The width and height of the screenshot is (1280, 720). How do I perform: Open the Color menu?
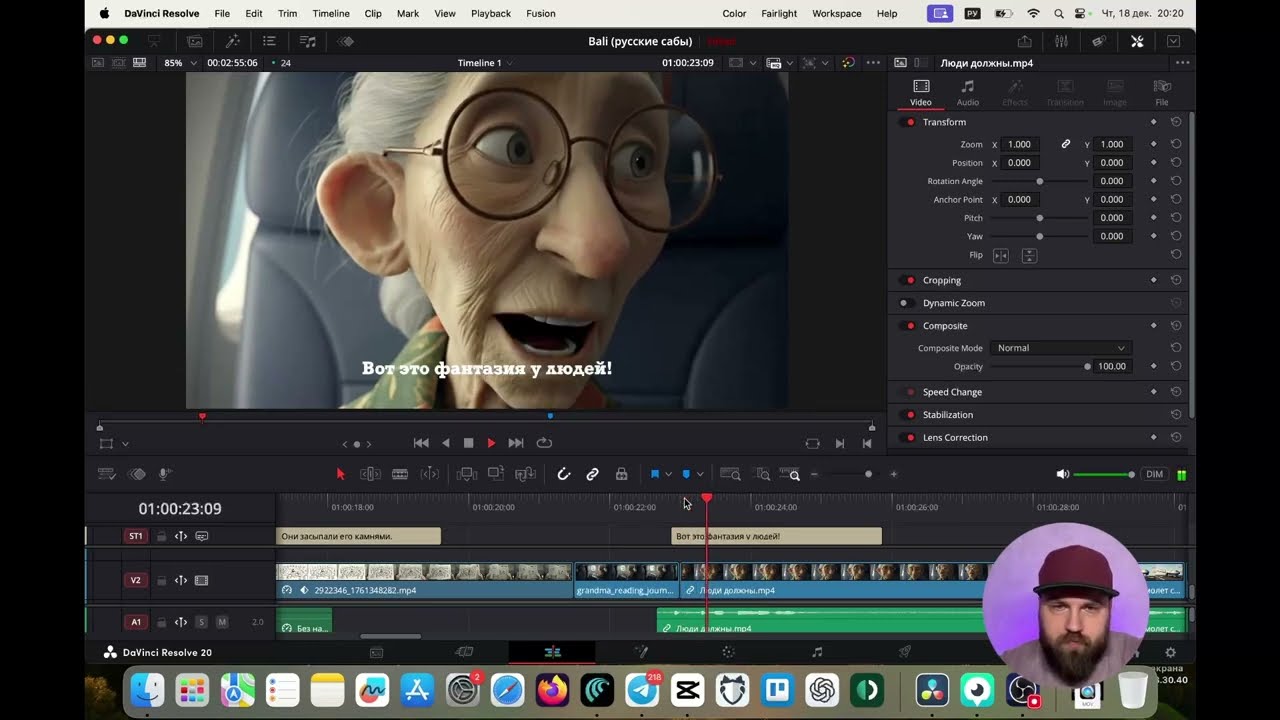734,13
